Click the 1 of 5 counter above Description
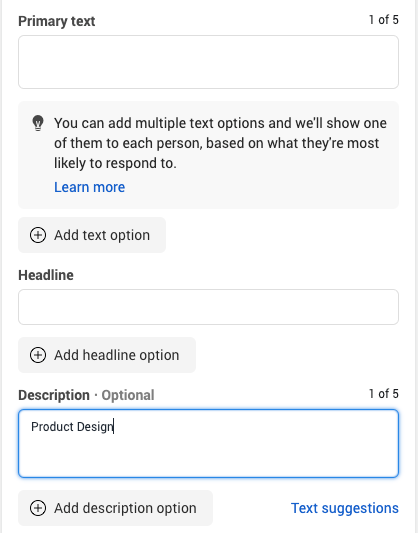The width and height of the screenshot is (418, 533). [x=384, y=394]
